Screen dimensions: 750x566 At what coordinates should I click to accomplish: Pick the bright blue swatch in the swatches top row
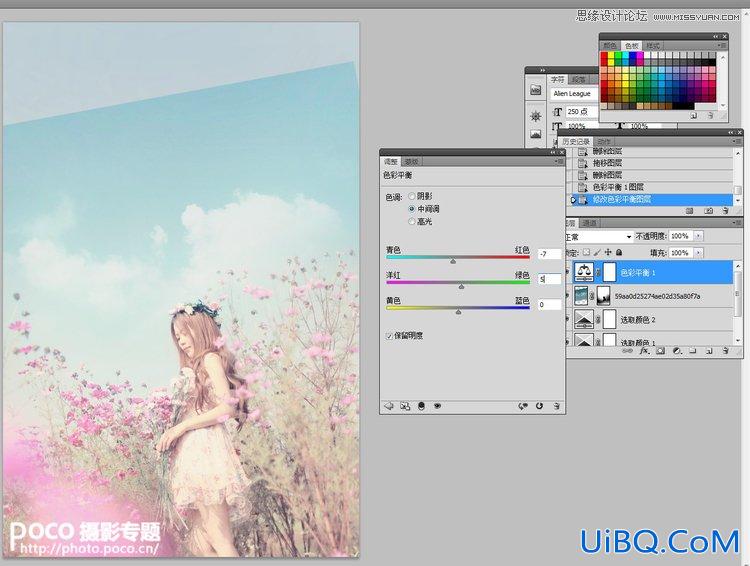point(632,55)
